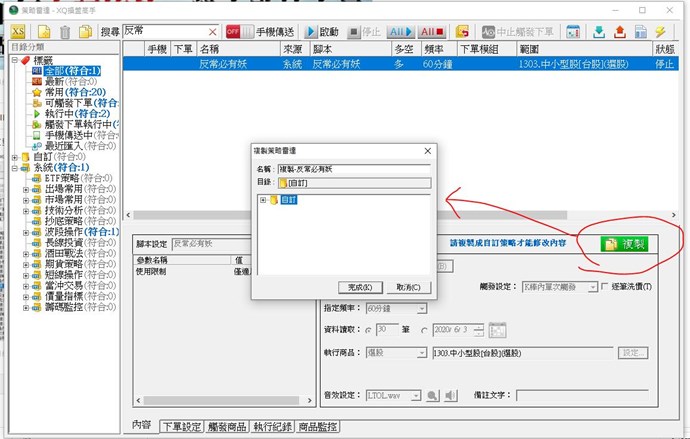This screenshot has width=690, height=439.
Task: Click the trash delete icon in toolbar
Action: (x=65, y=32)
